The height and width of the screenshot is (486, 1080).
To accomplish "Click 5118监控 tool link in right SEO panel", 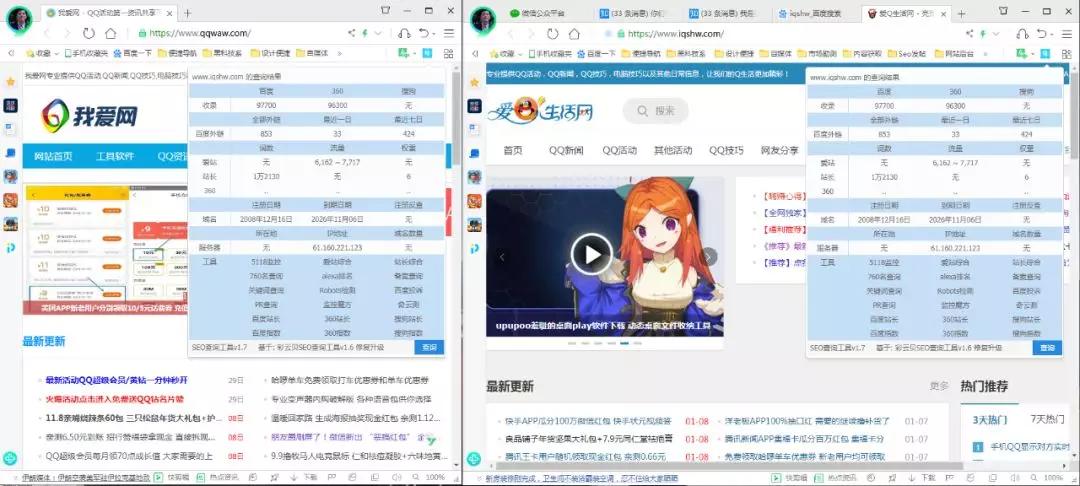I will [x=884, y=262].
